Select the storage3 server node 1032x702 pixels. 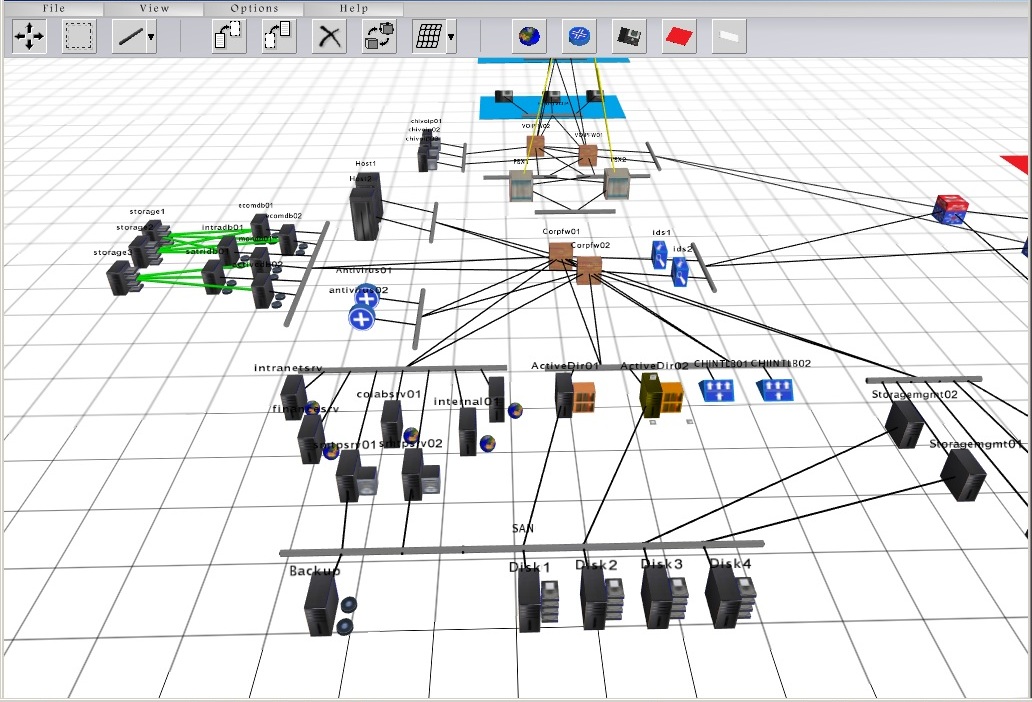tap(122, 278)
